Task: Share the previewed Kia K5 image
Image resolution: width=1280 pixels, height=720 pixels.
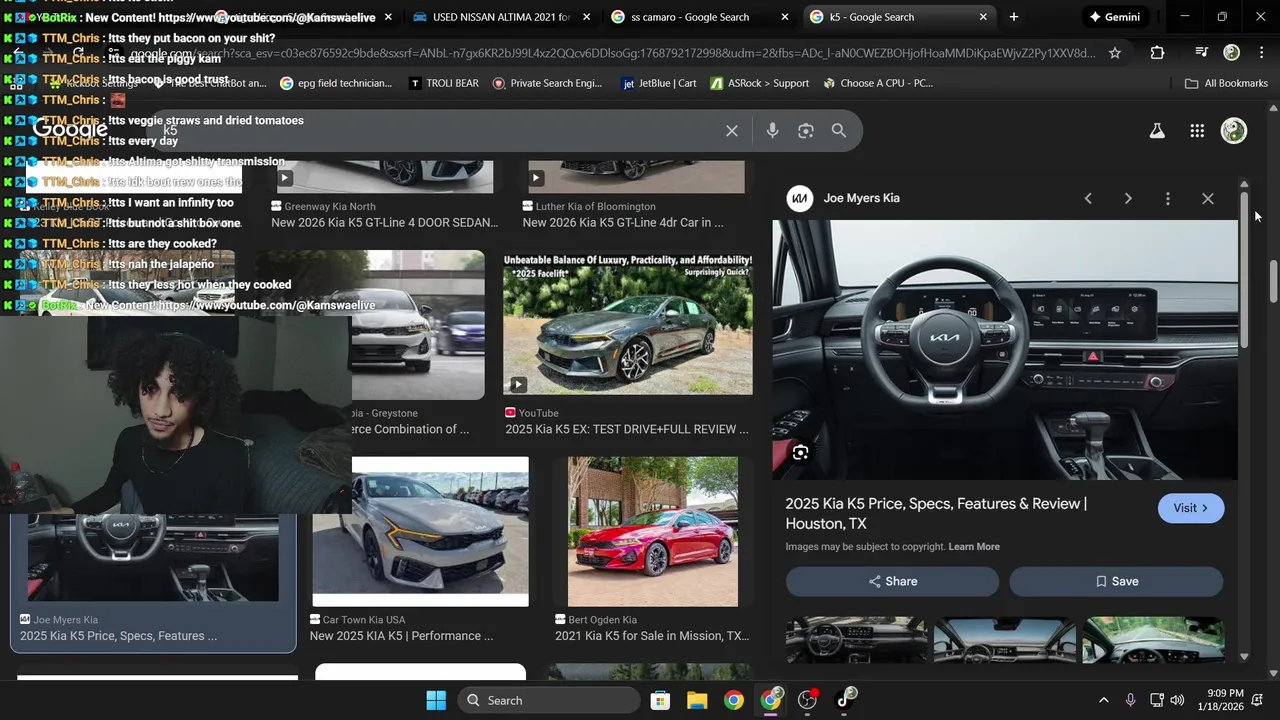Action: (892, 581)
